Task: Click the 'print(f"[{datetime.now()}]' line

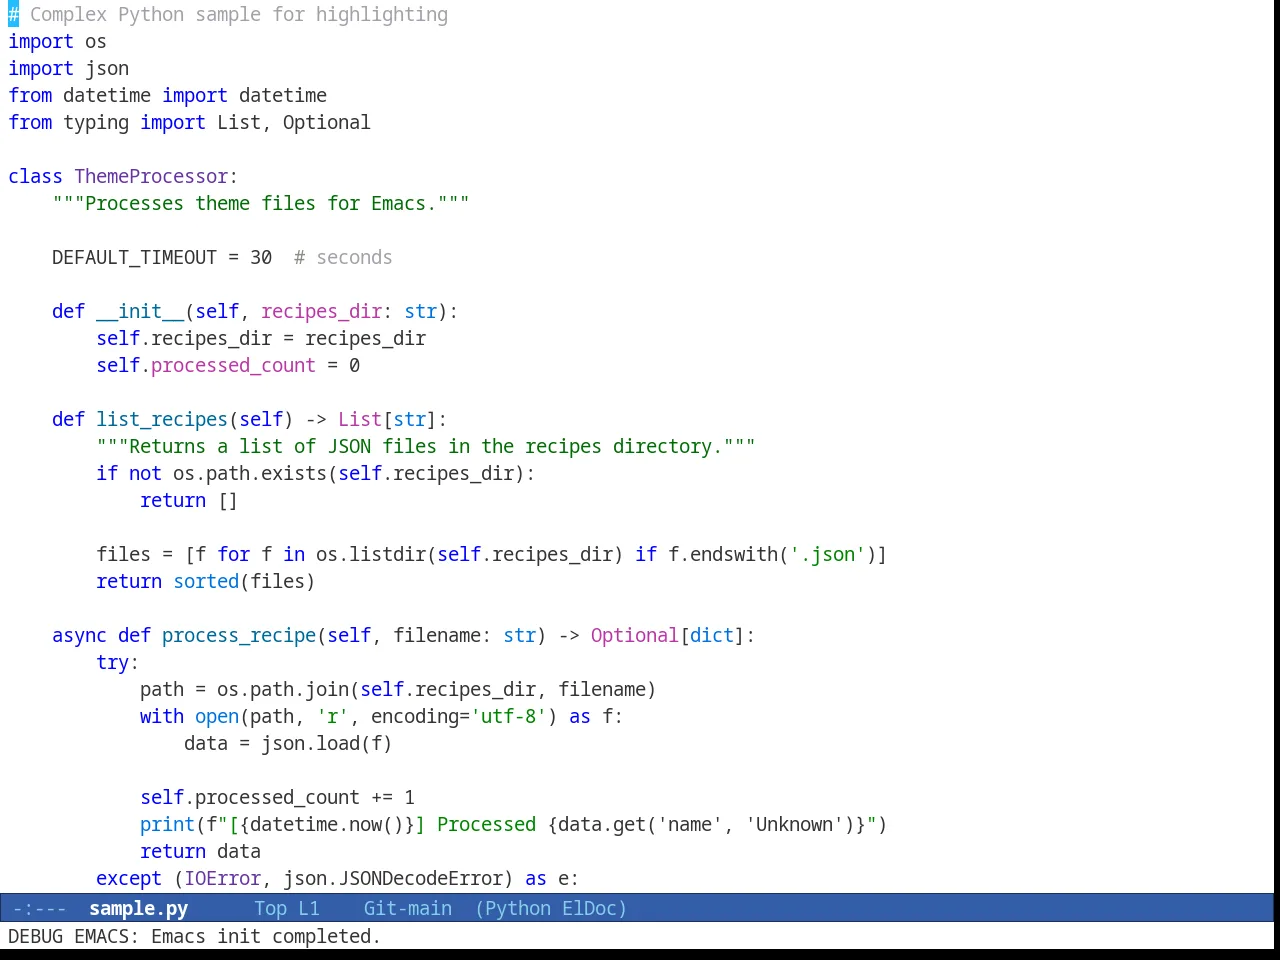Action: (514, 825)
